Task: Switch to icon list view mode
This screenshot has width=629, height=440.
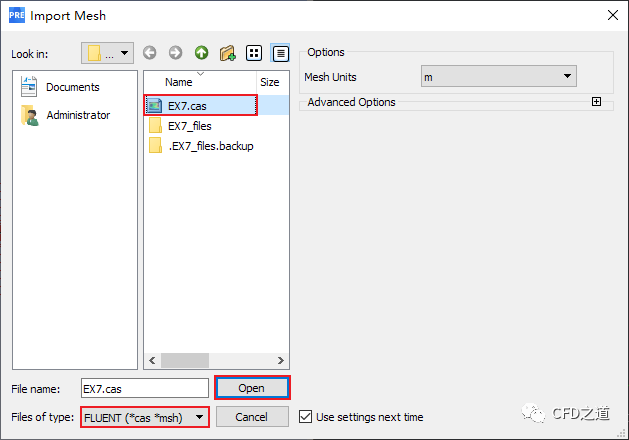Action: (x=254, y=53)
